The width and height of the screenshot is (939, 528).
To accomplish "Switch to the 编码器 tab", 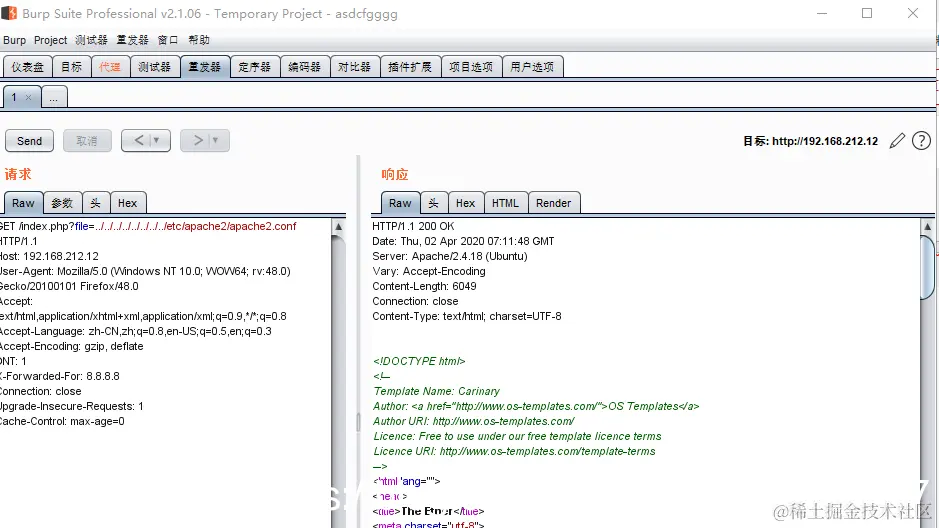I will pyautogui.click(x=304, y=66).
